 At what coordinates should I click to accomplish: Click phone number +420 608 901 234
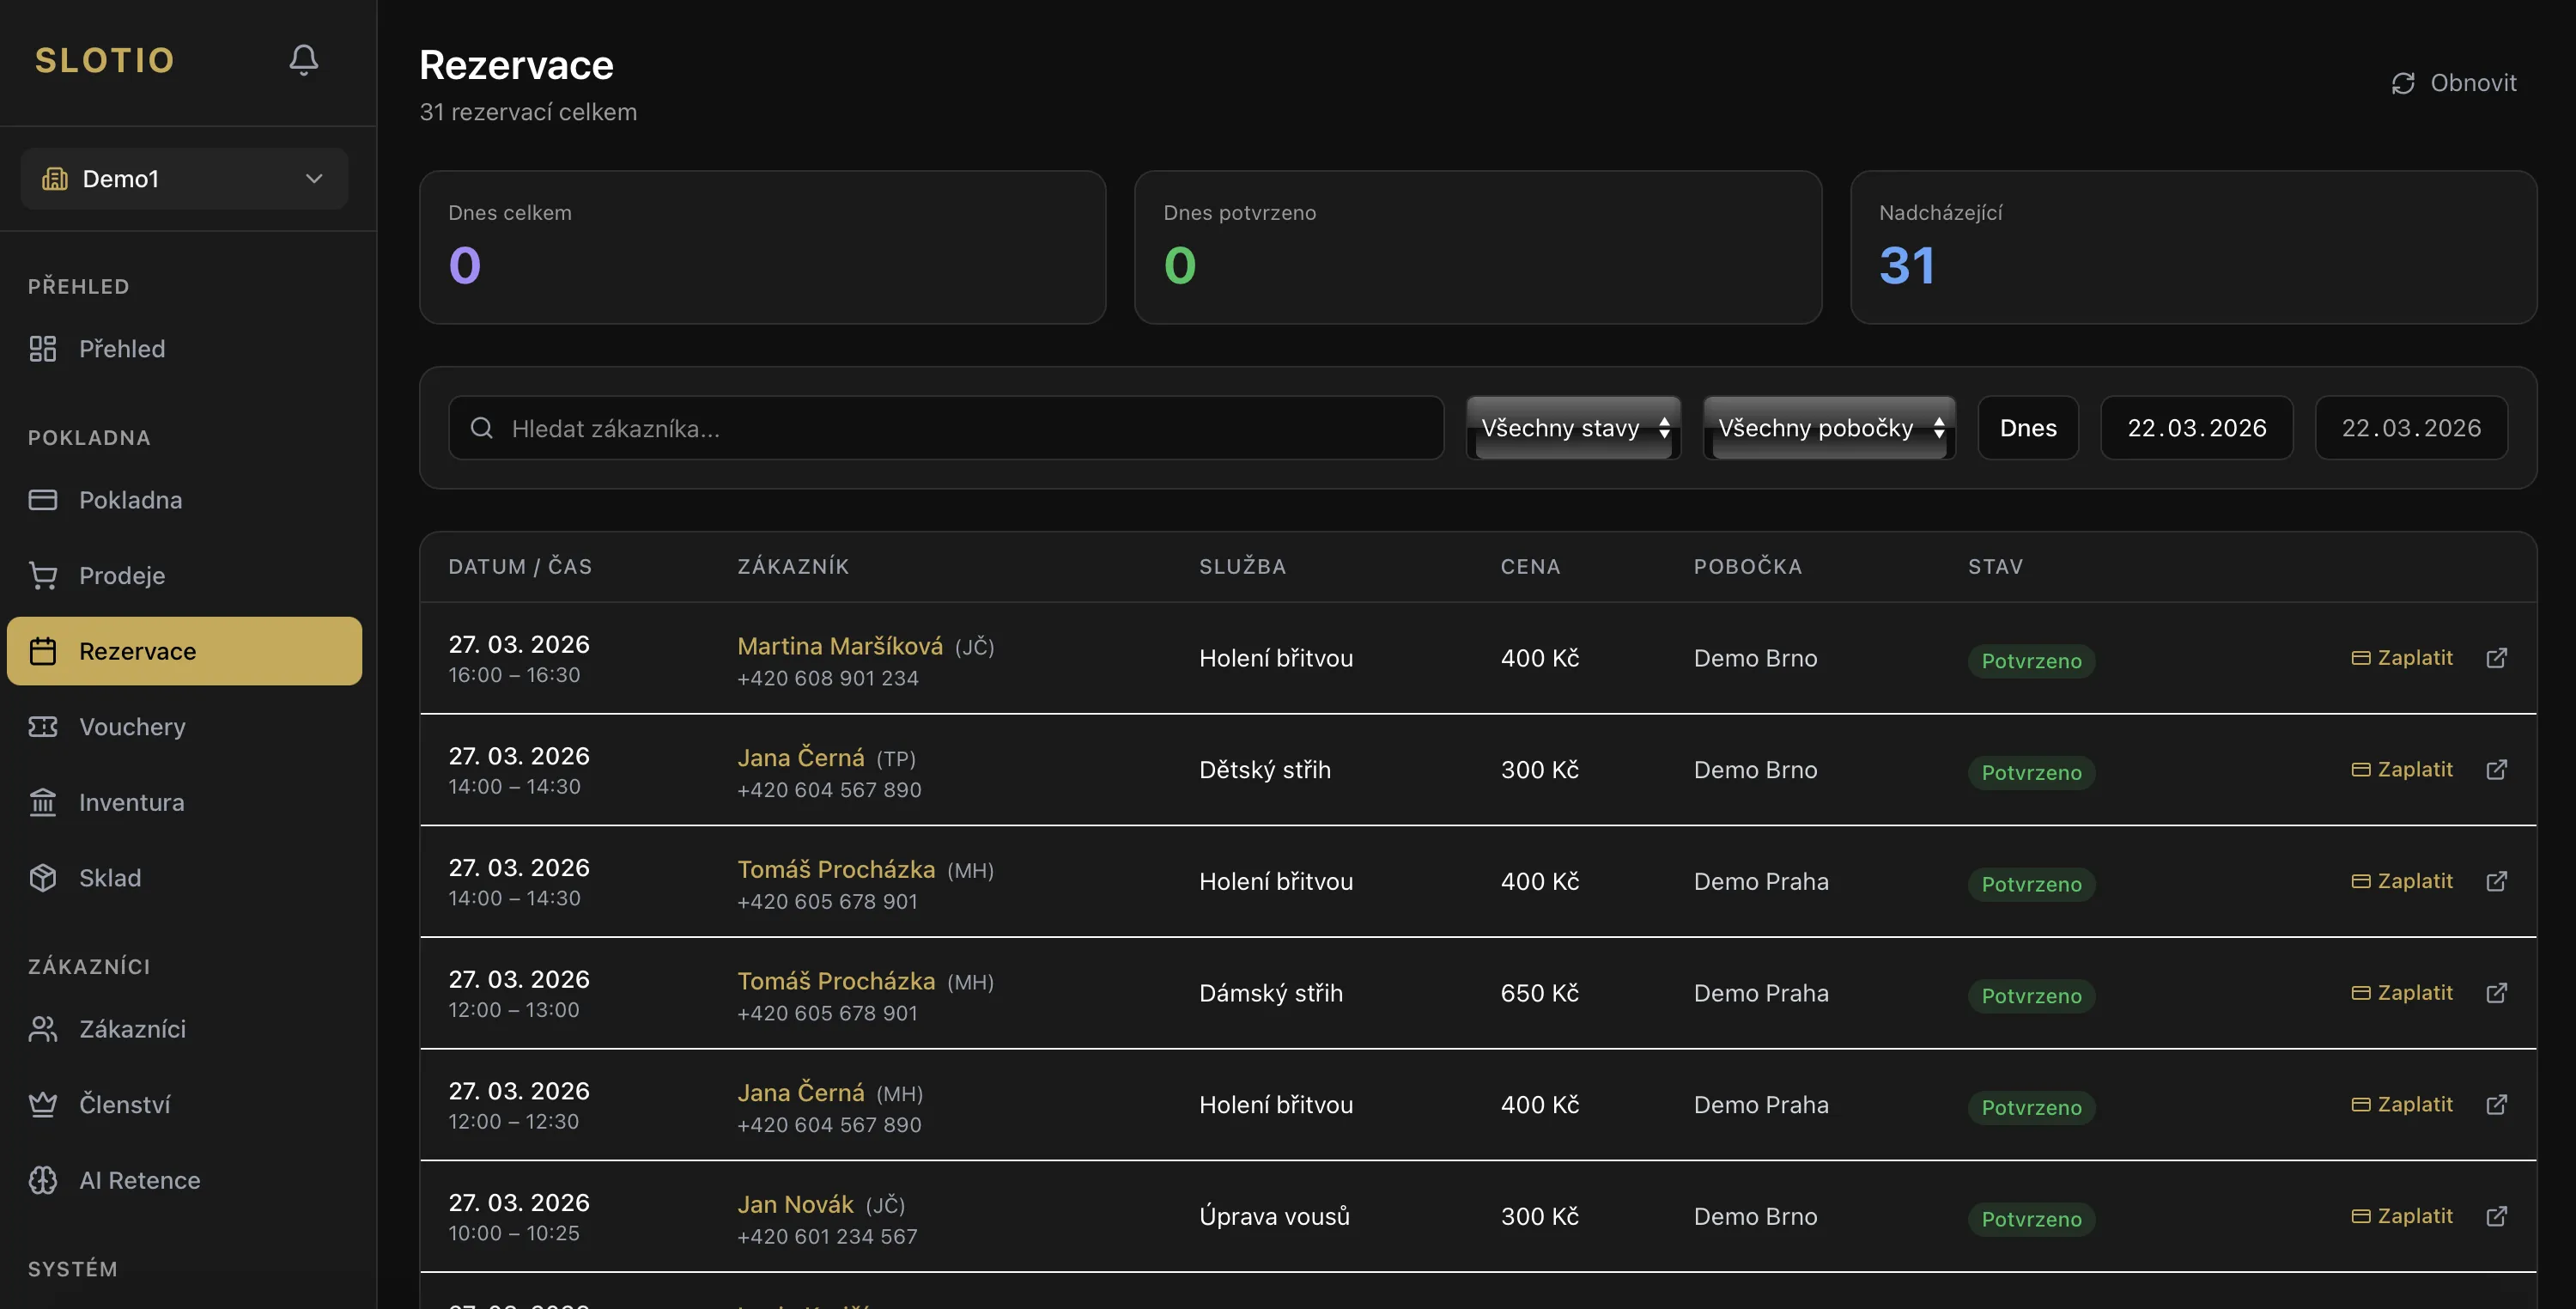[x=827, y=678]
